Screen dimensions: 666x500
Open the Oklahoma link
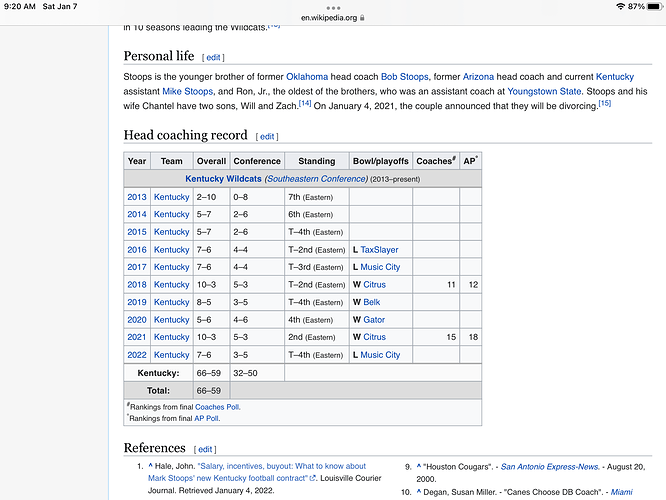(307, 77)
